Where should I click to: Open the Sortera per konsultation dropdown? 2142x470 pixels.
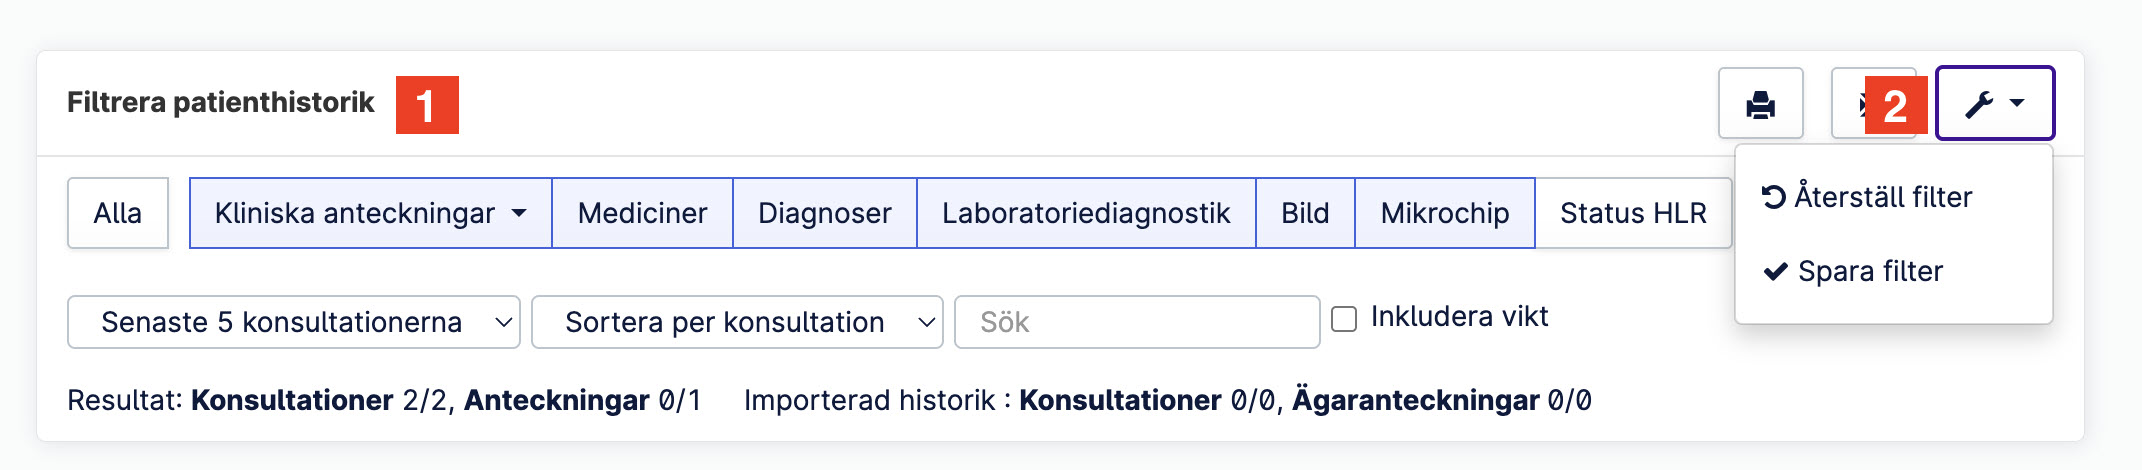[737, 322]
